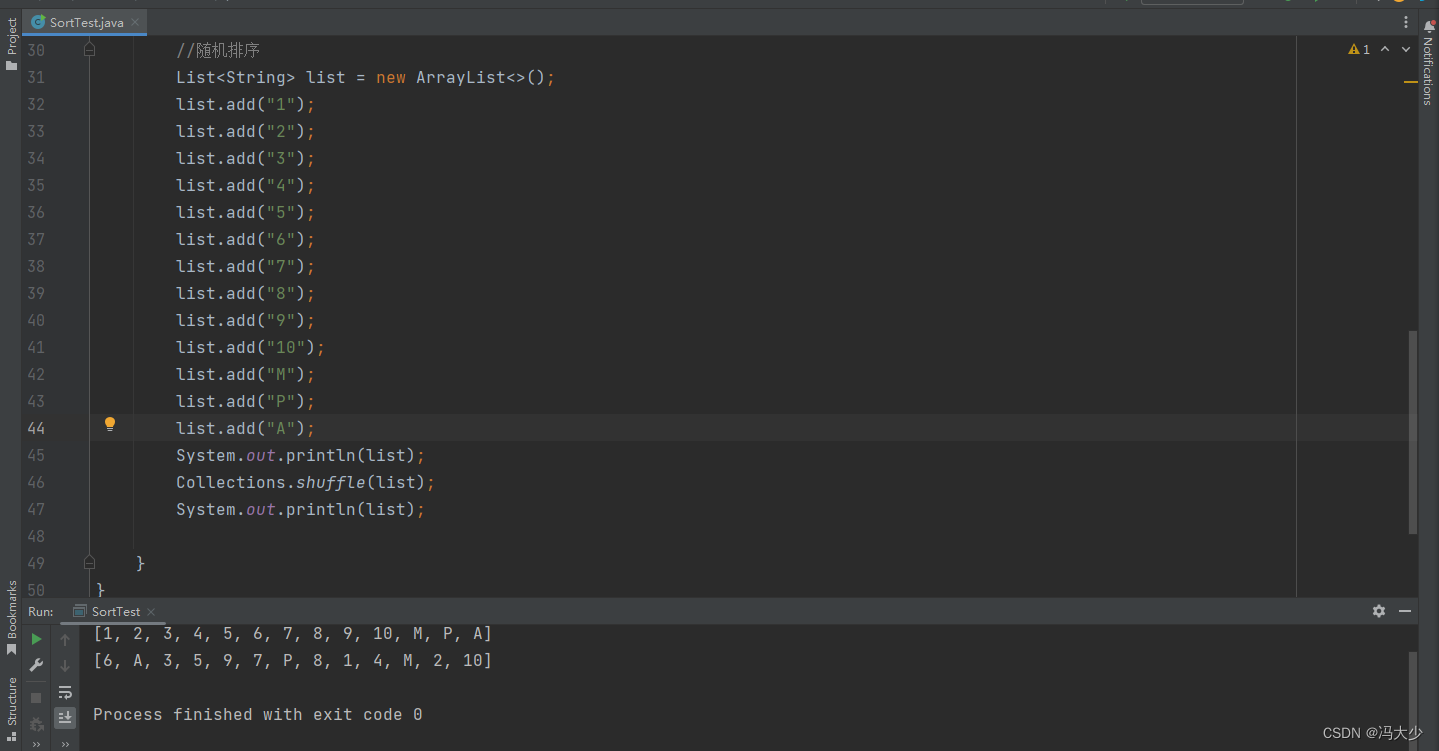The width and height of the screenshot is (1439, 751).
Task: Click System.out.println(list) on line 45
Action: pos(300,455)
